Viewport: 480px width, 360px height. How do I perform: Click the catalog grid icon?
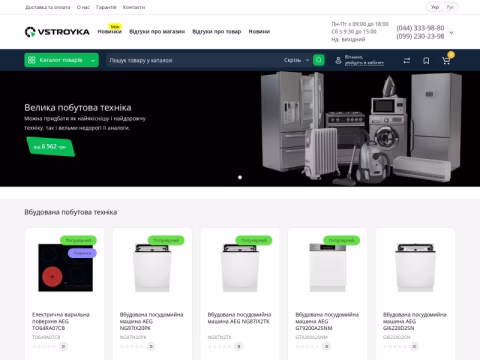[x=32, y=60]
